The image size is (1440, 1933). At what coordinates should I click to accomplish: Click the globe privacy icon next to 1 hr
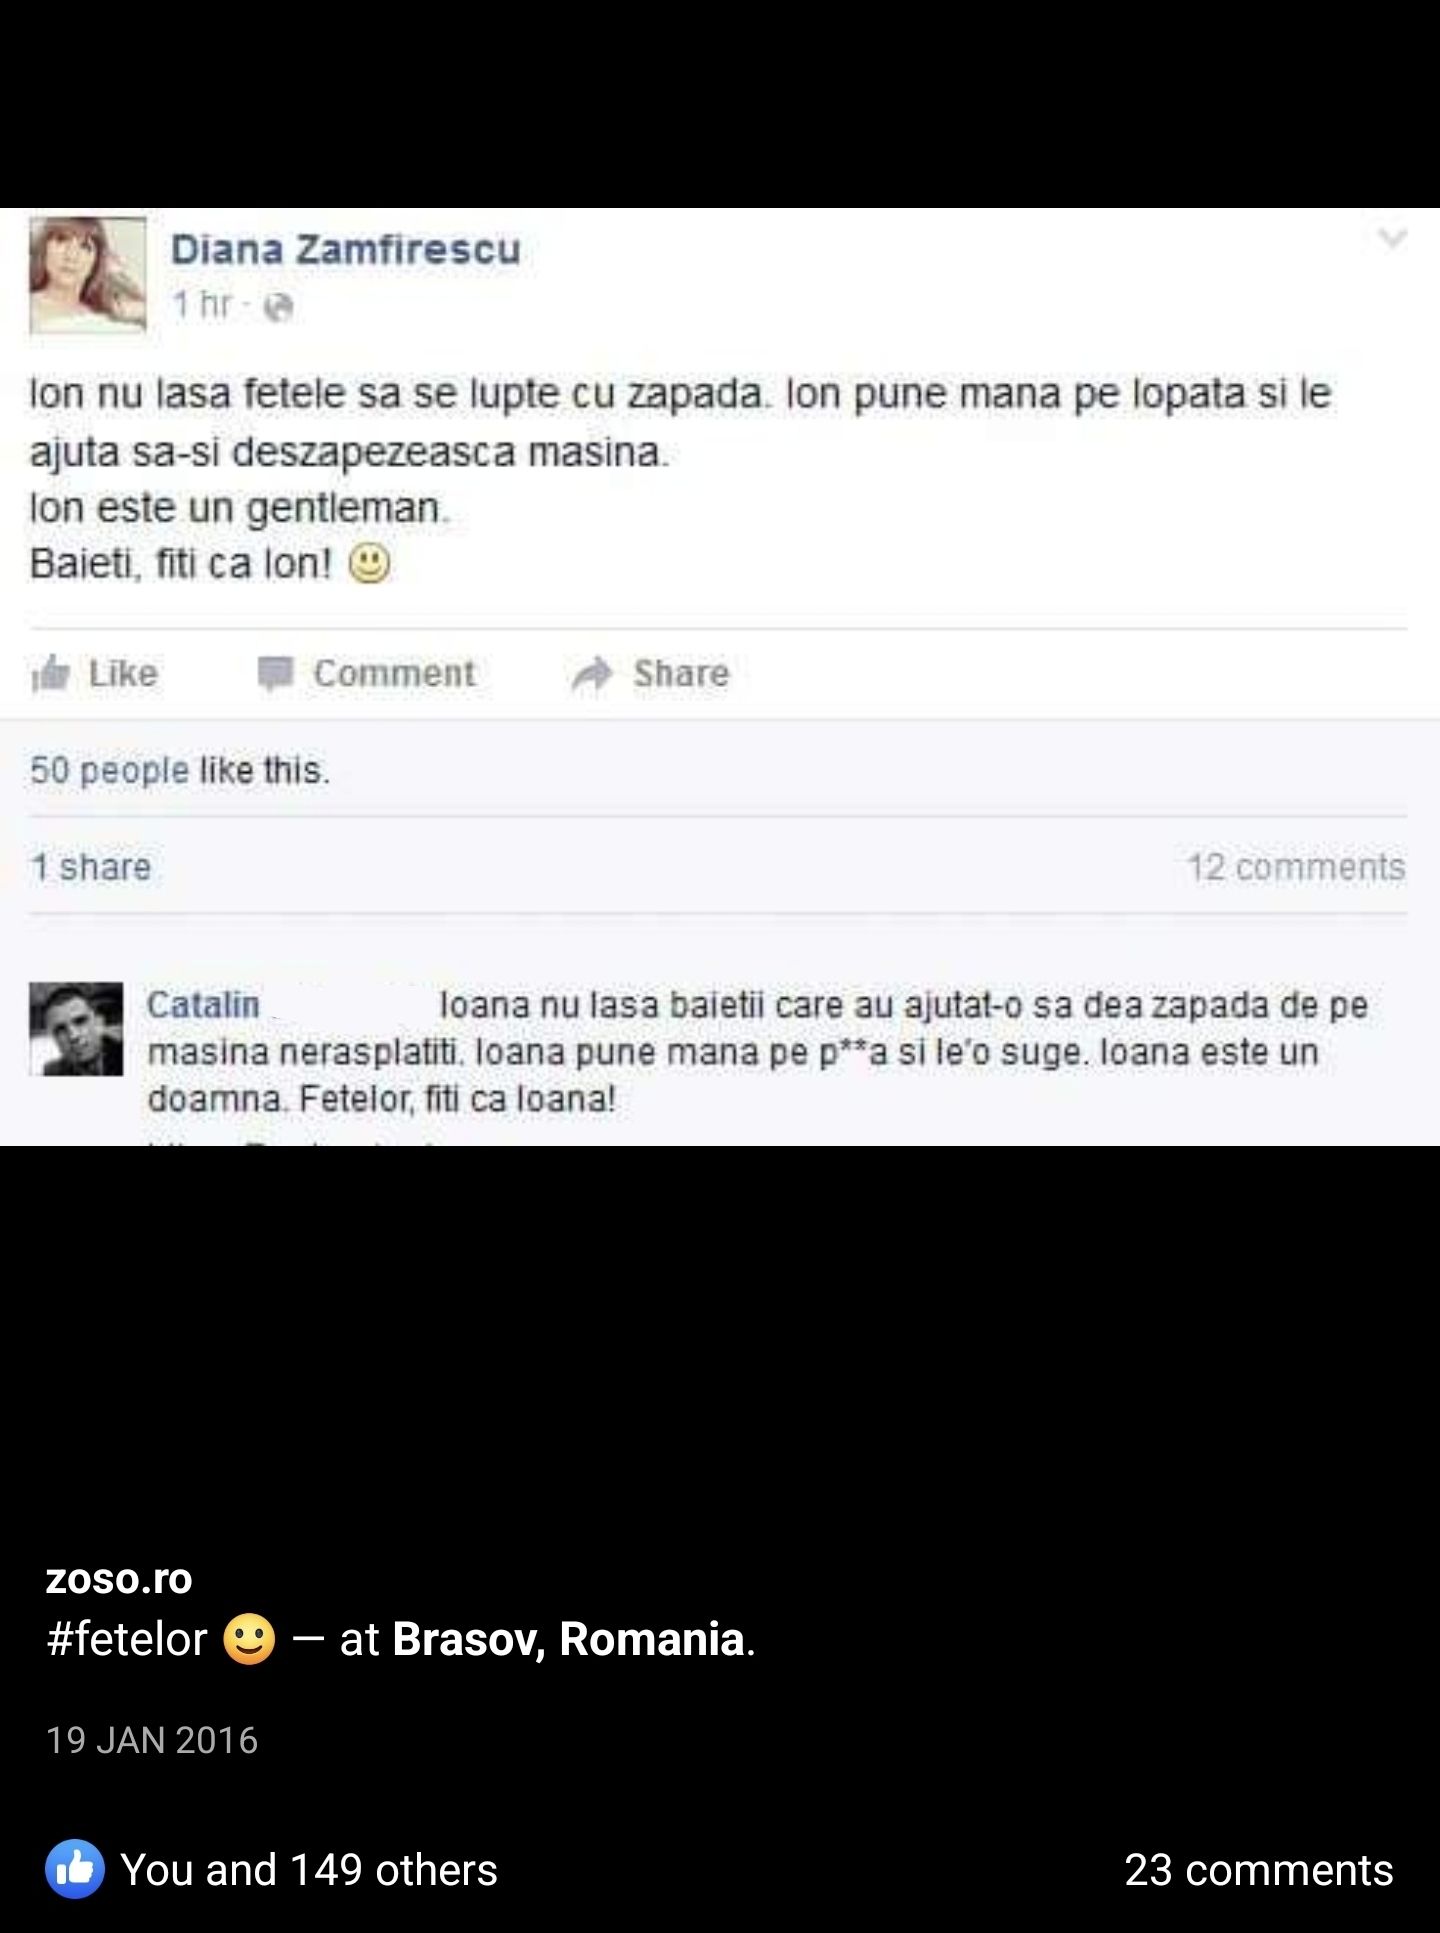coord(280,306)
